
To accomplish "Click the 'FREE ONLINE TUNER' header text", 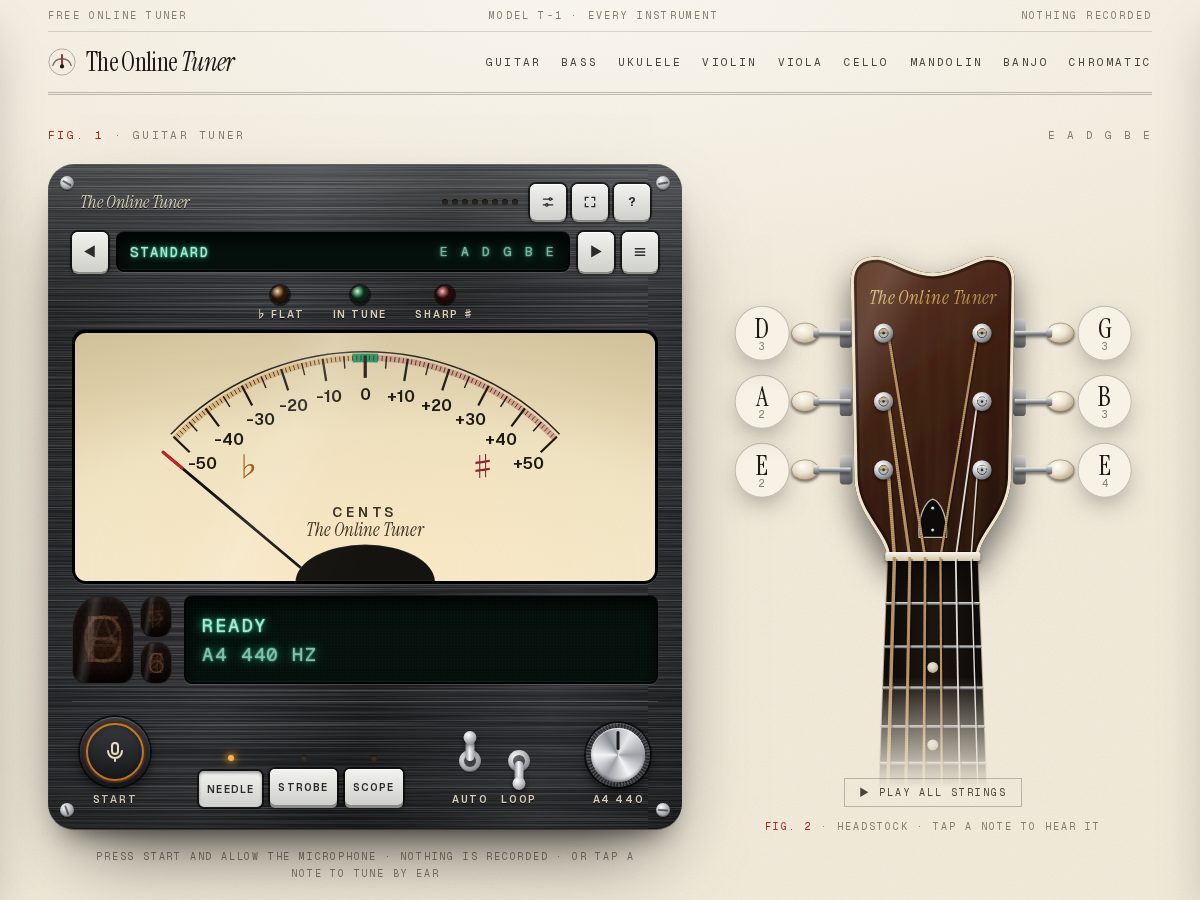I will [118, 15].
